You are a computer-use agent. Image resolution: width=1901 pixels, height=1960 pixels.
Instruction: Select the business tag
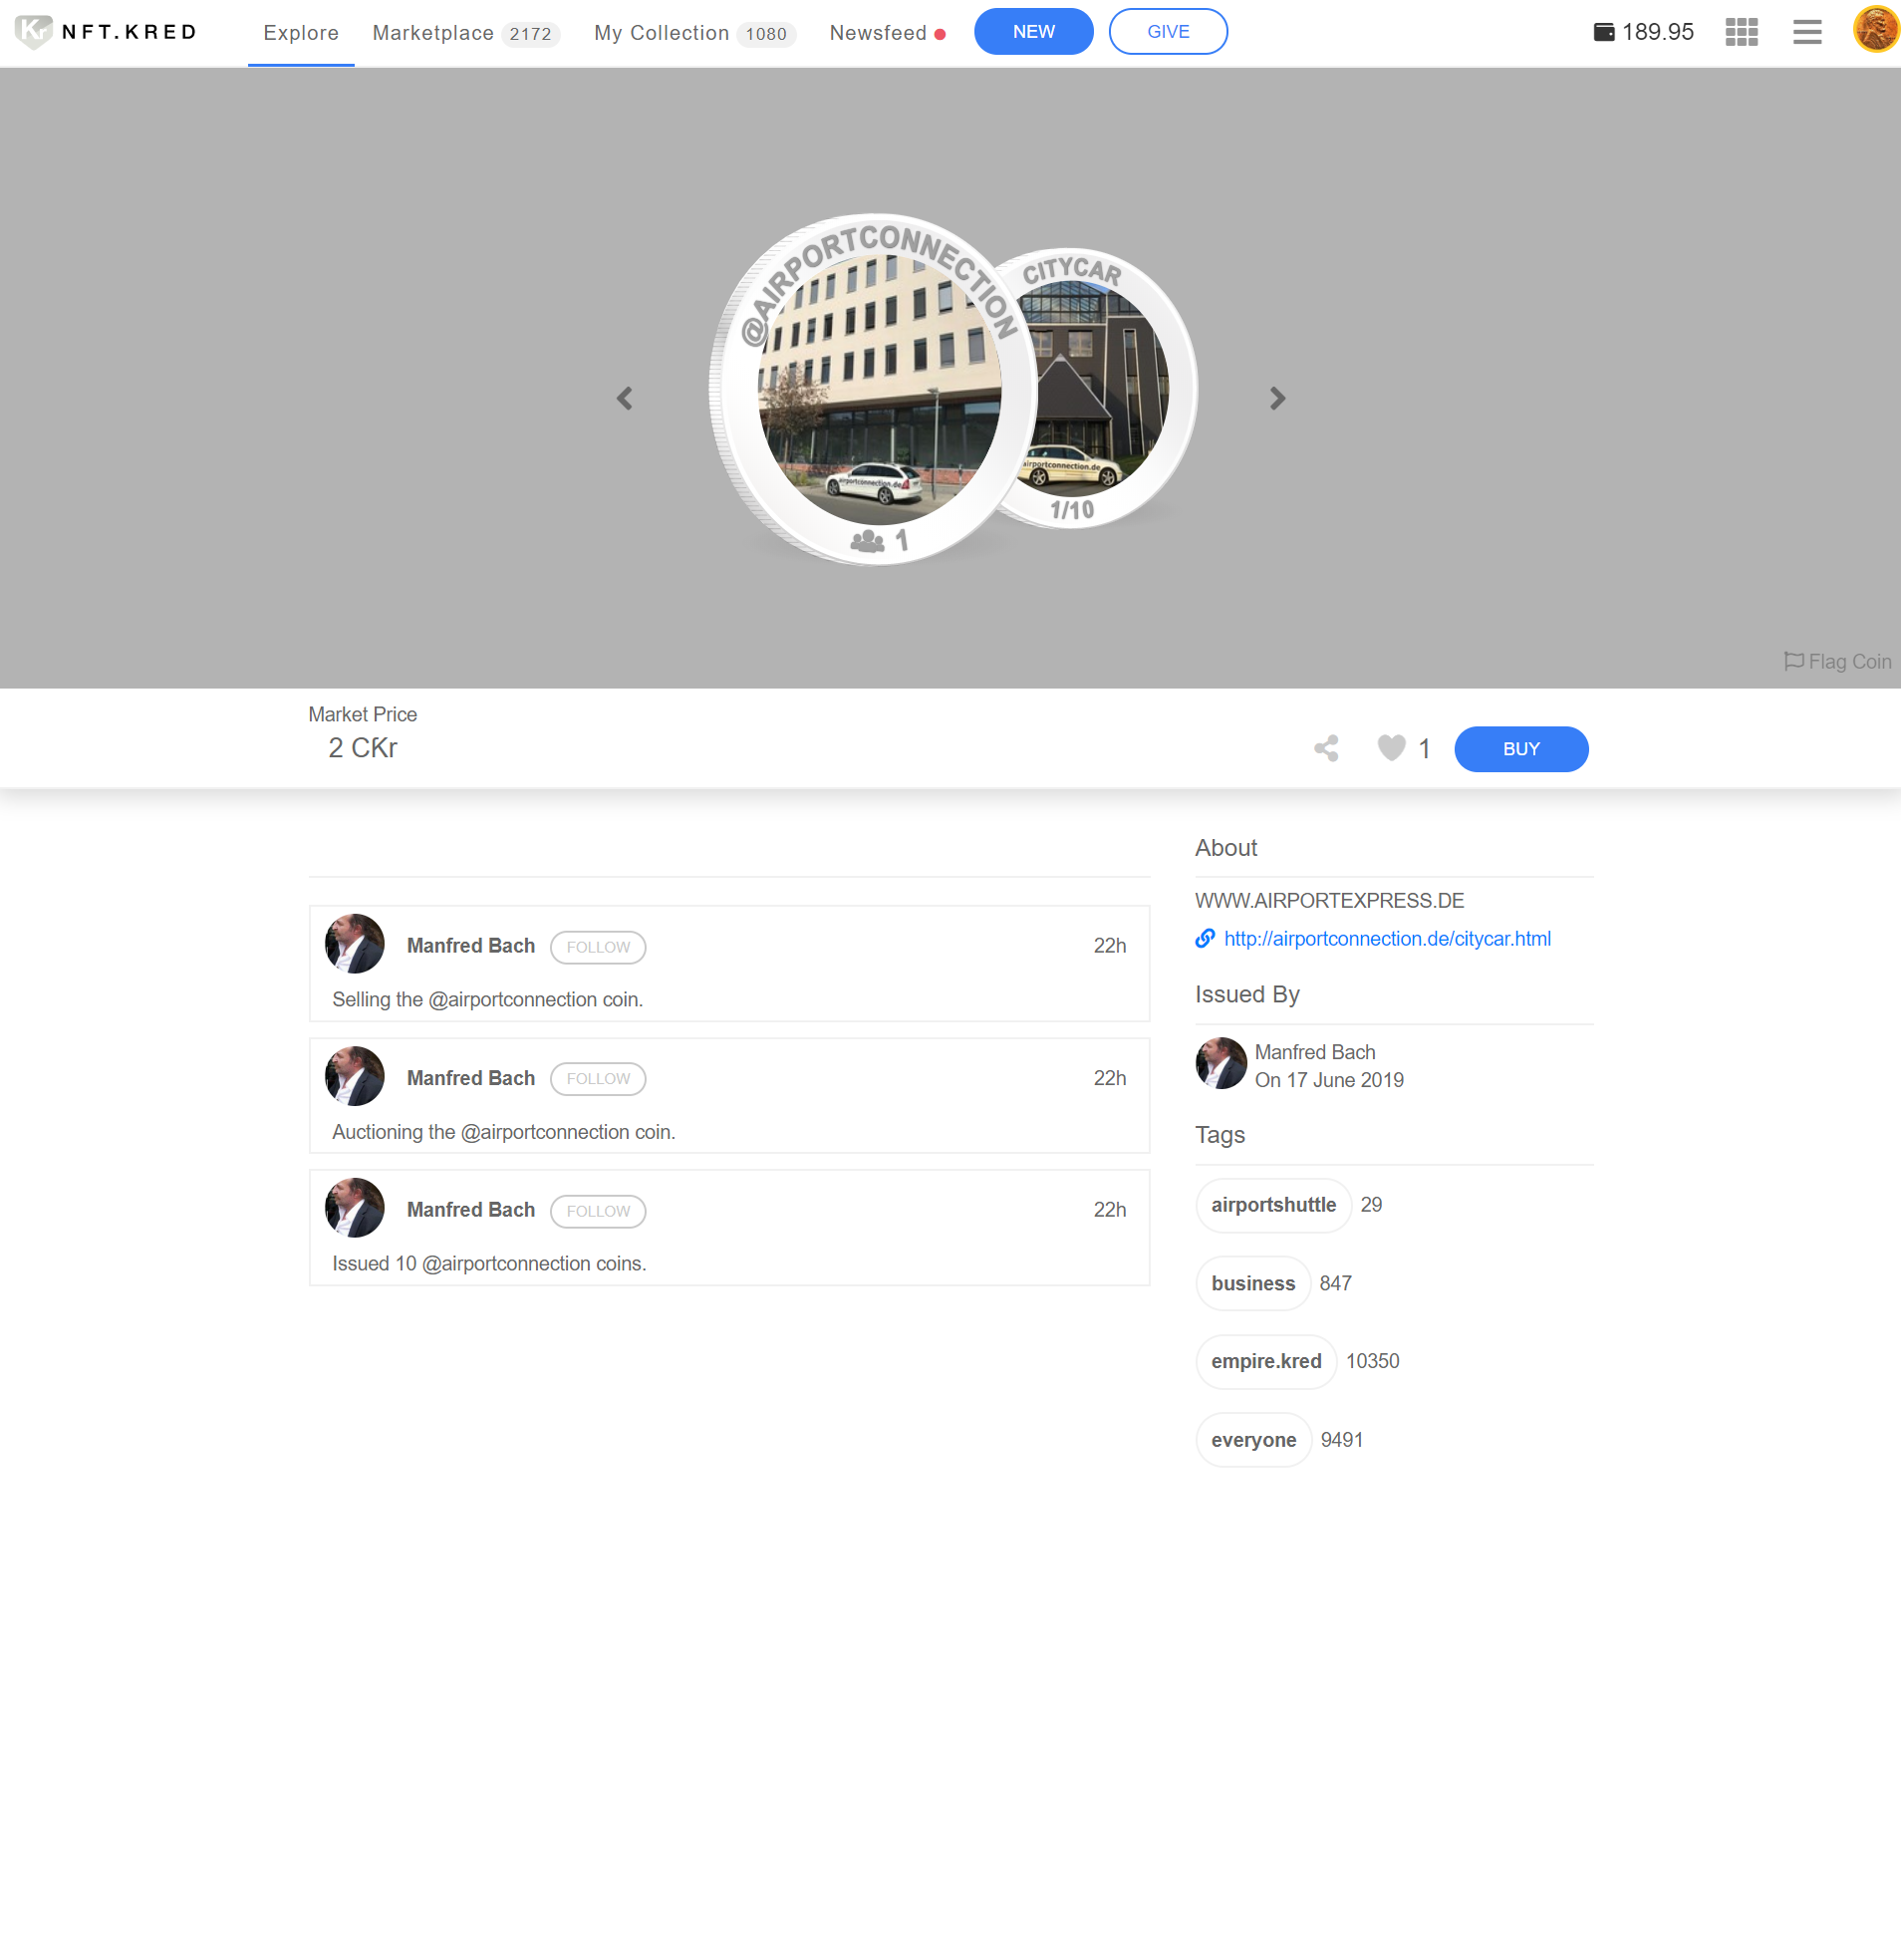[x=1253, y=1284]
